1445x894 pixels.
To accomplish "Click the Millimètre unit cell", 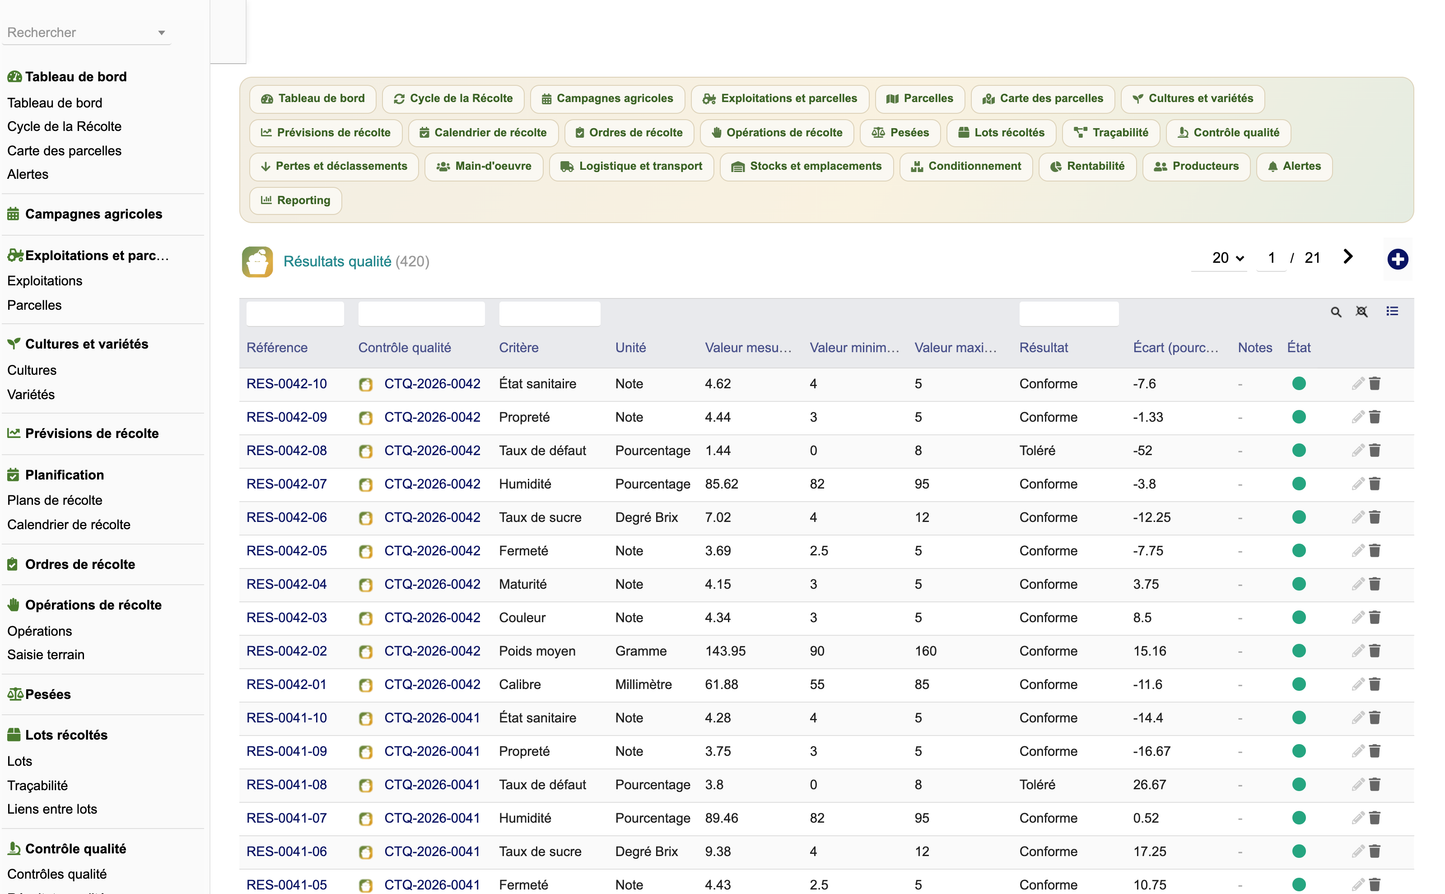I will pyautogui.click(x=643, y=685).
